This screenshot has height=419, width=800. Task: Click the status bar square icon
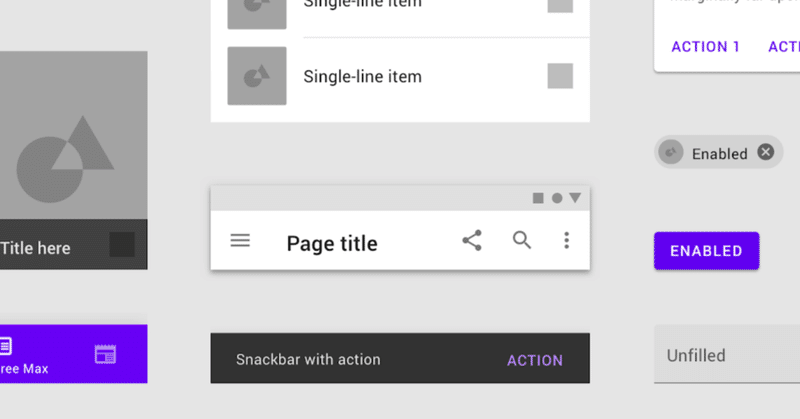538,198
